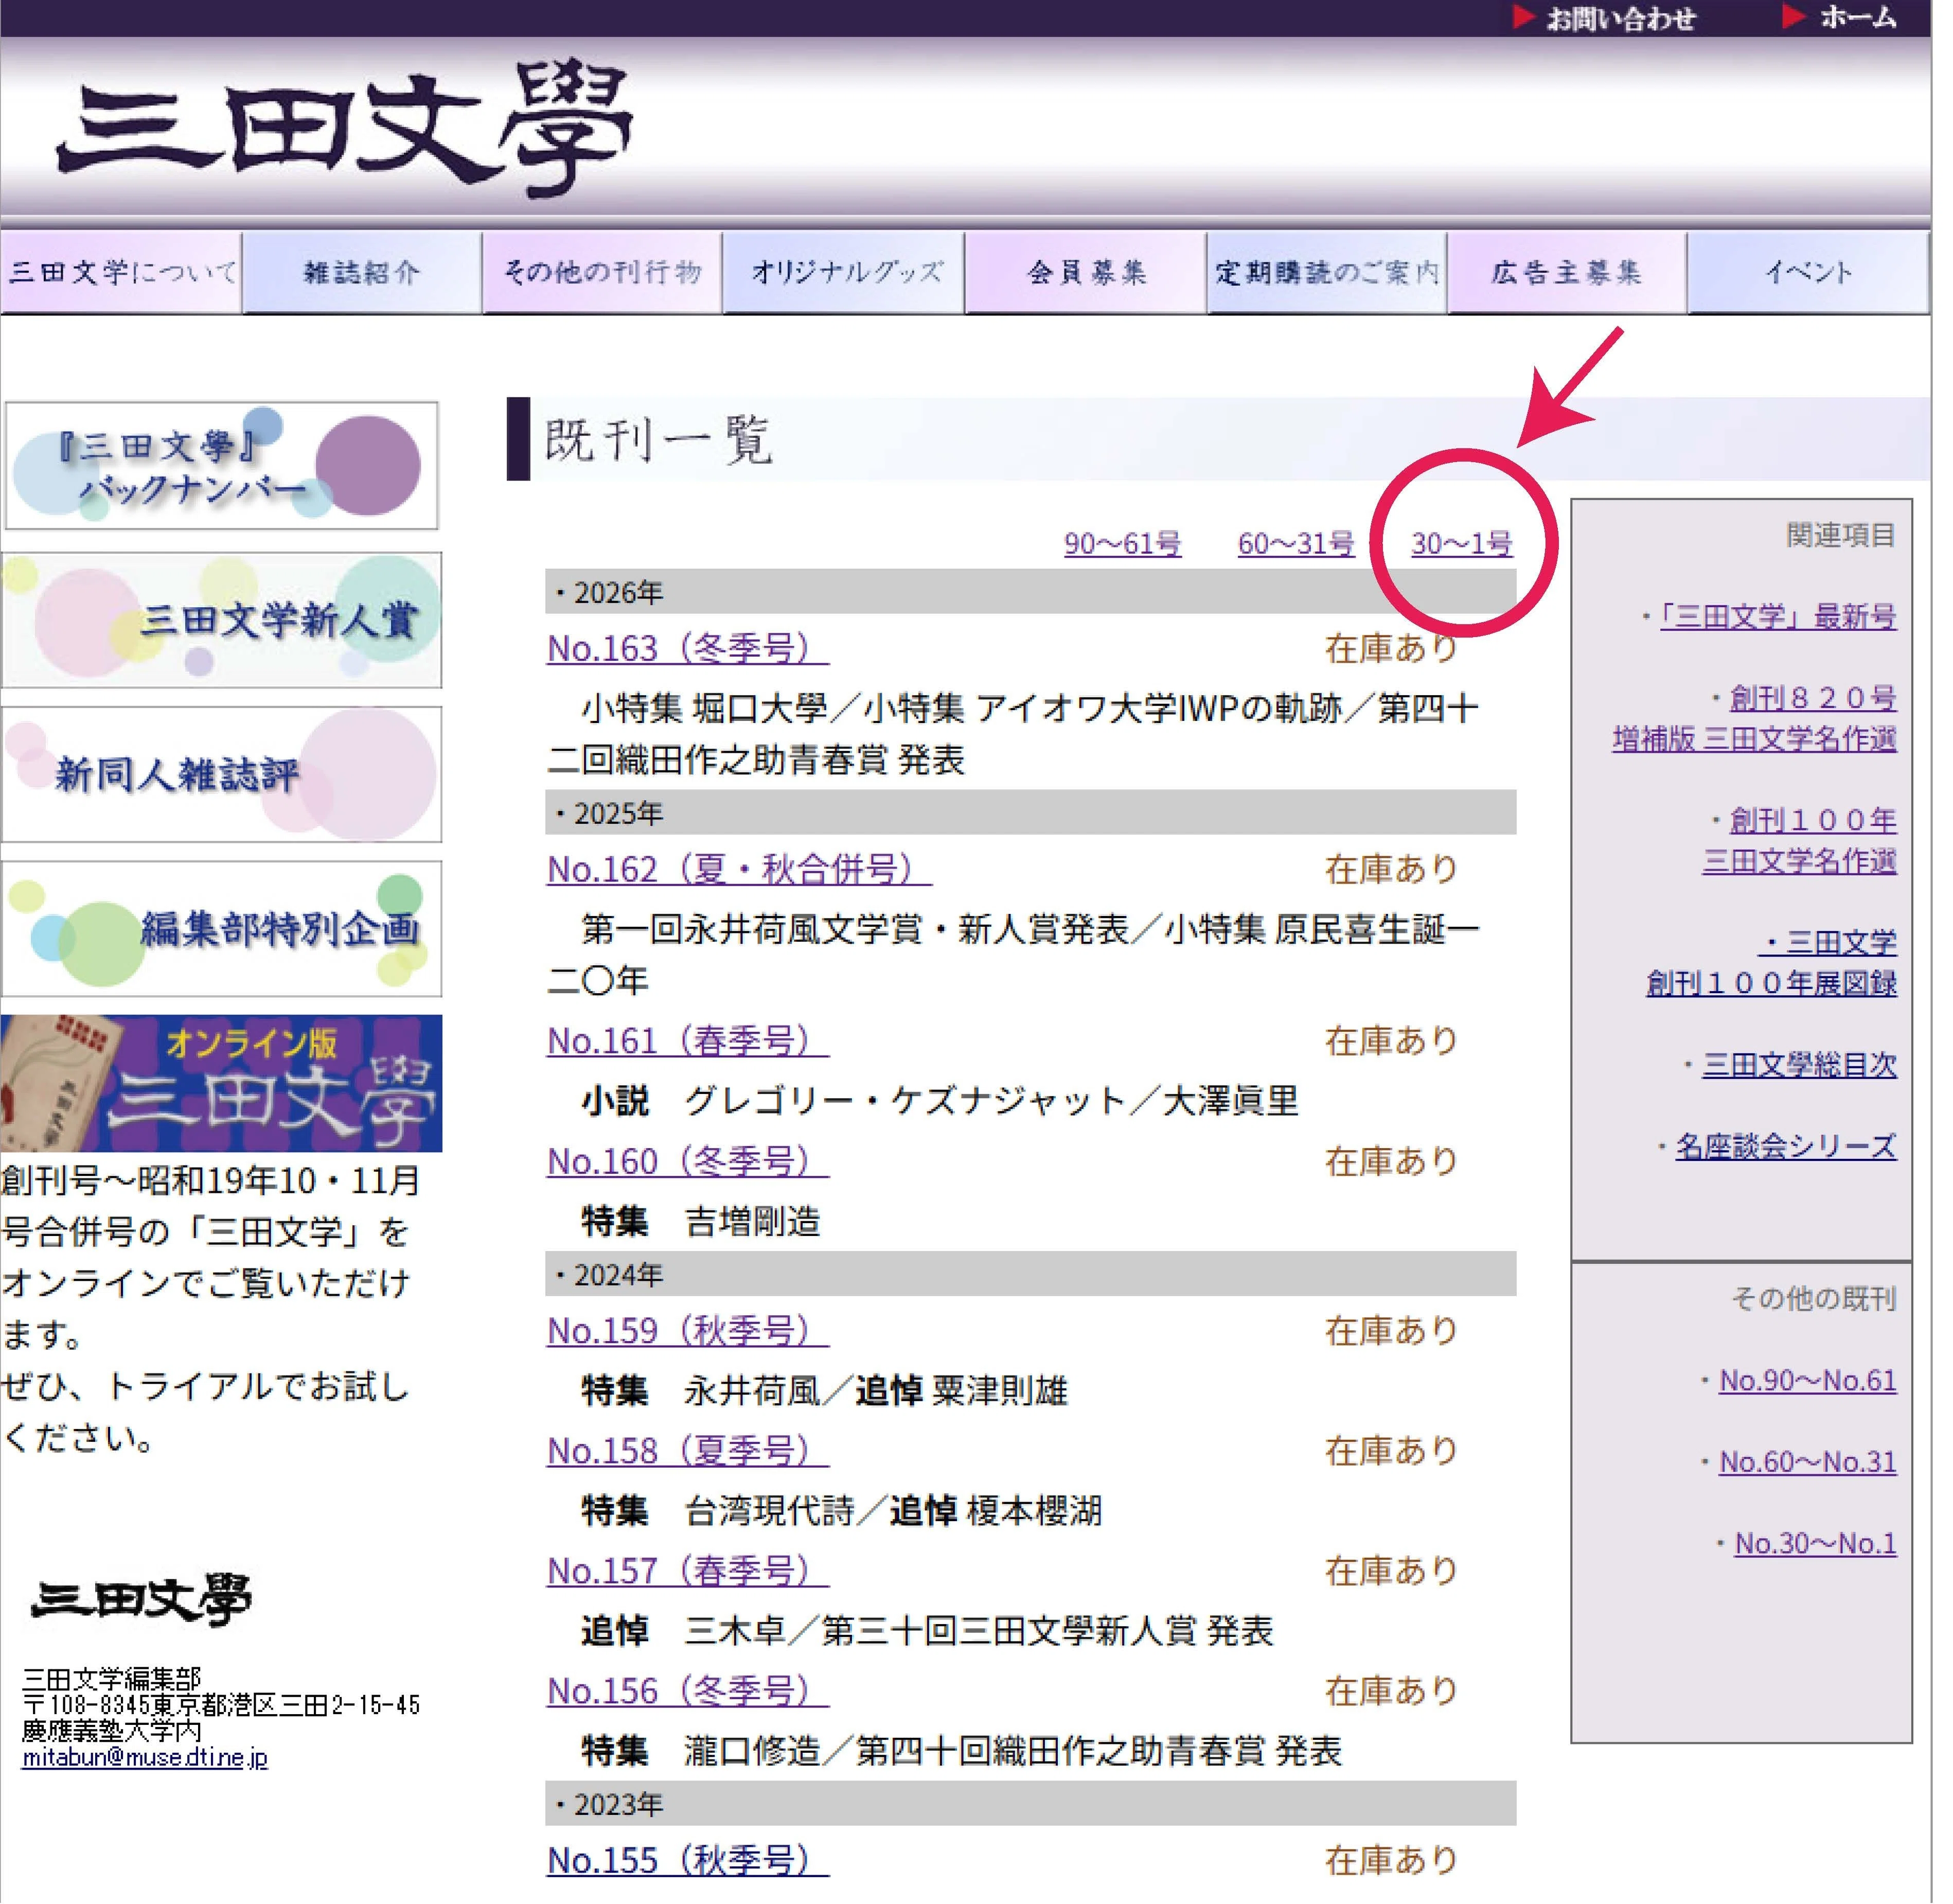Viewport: 1953px width, 1904px height.
Task: Click the 三田文学編集部 address text
Action: (220, 1704)
